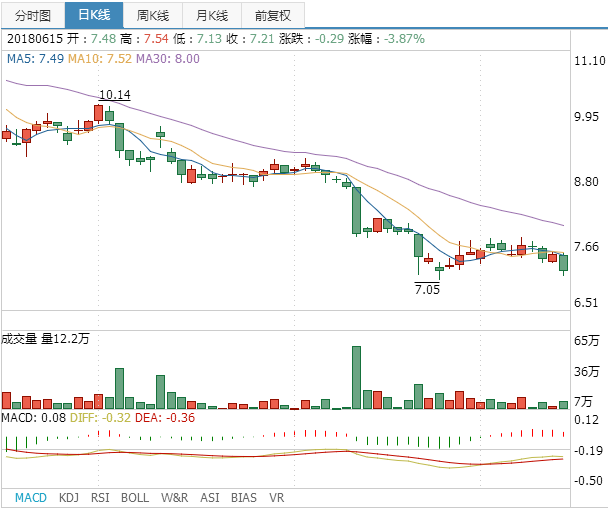Switch to the KDJ indicator
Viewport: 608px width, 511px height.
(x=69, y=497)
